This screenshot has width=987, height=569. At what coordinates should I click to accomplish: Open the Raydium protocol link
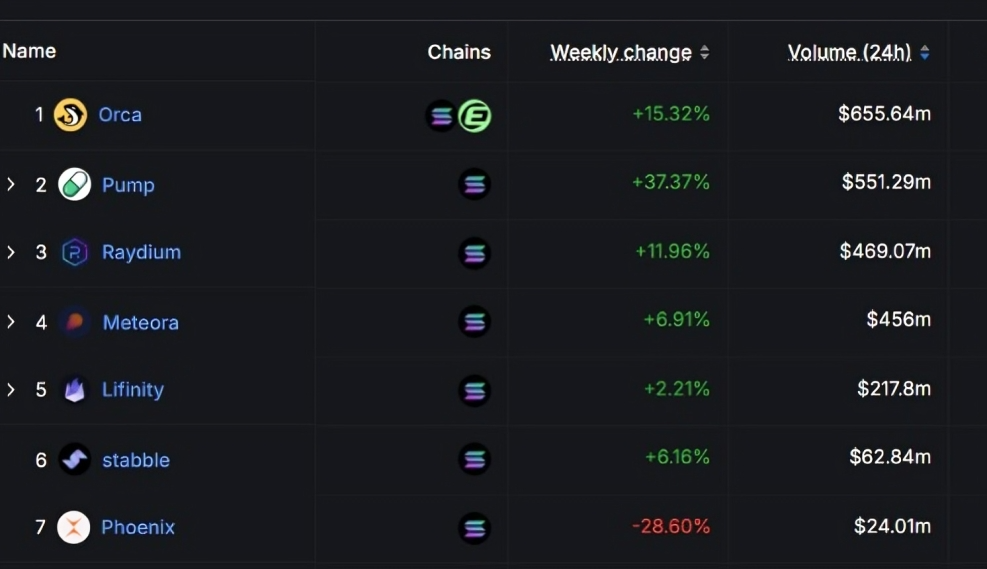pyautogui.click(x=141, y=252)
